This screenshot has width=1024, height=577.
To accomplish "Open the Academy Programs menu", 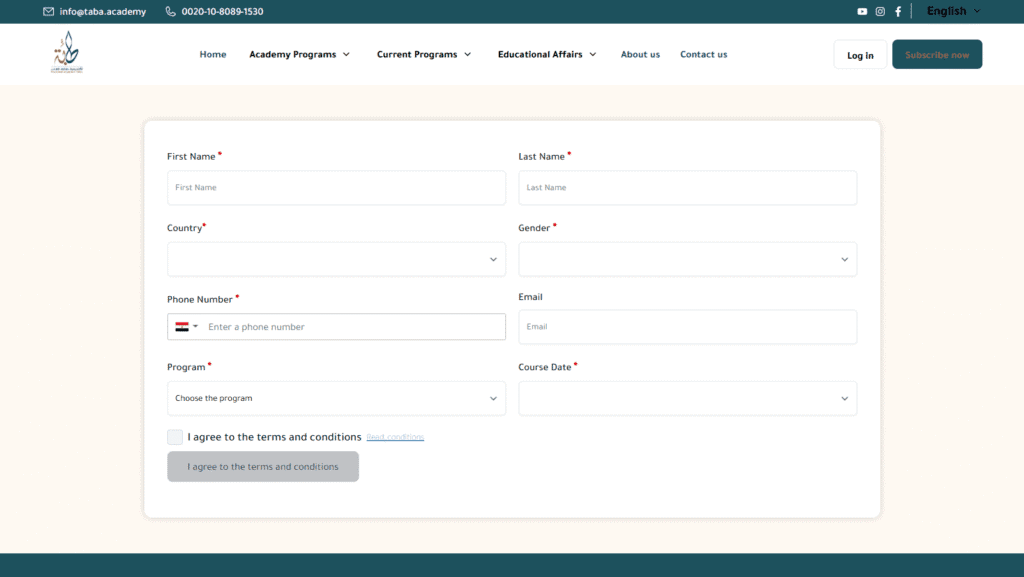I will point(299,55).
